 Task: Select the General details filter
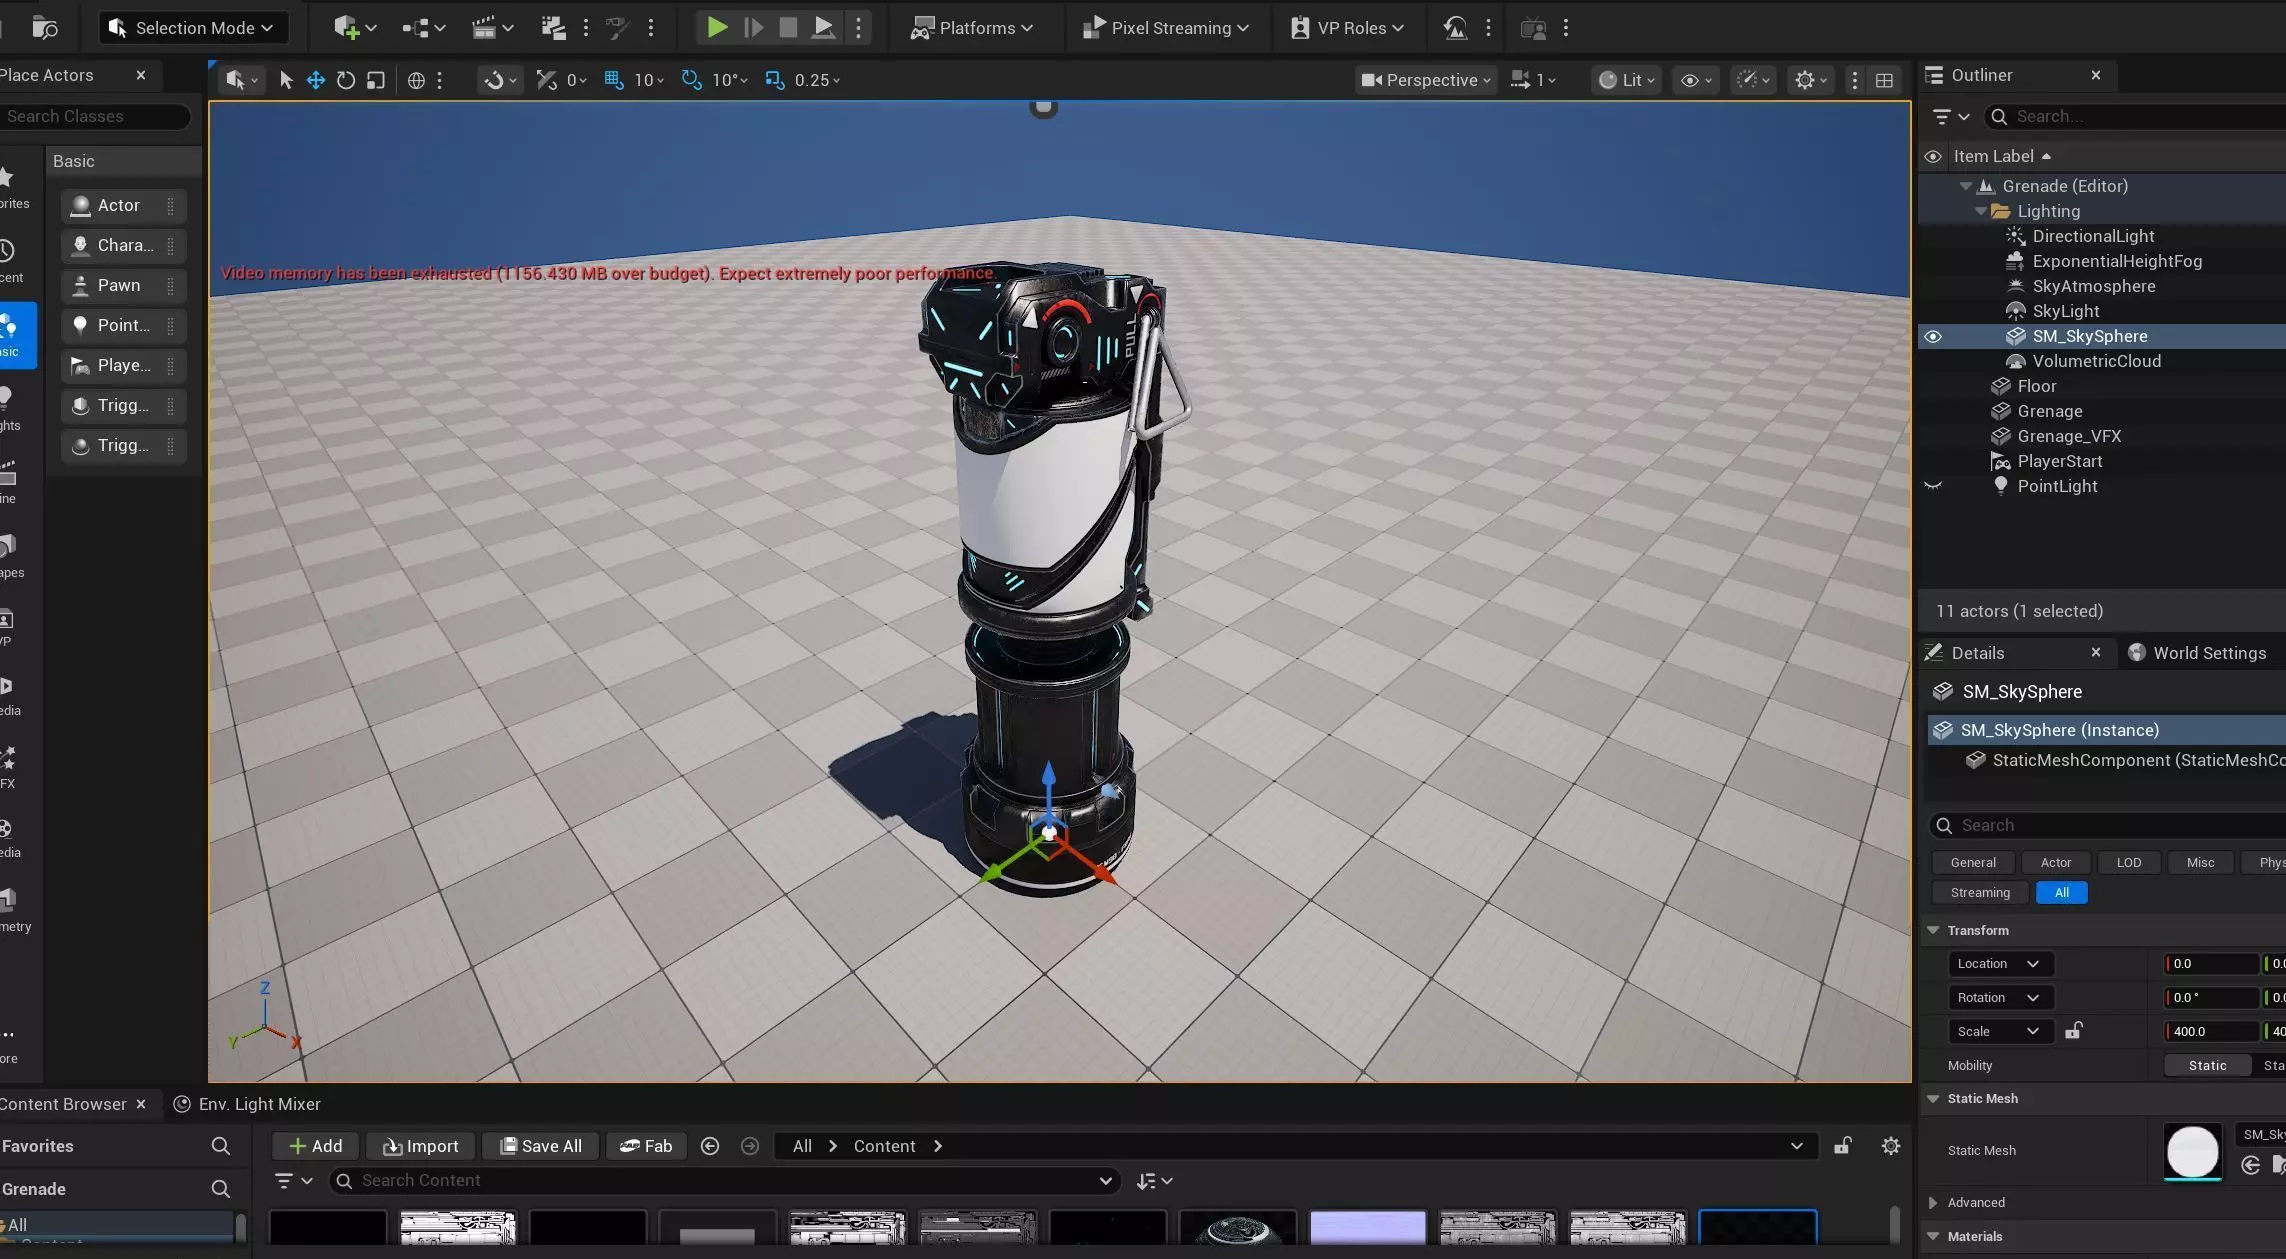pos(1972,862)
